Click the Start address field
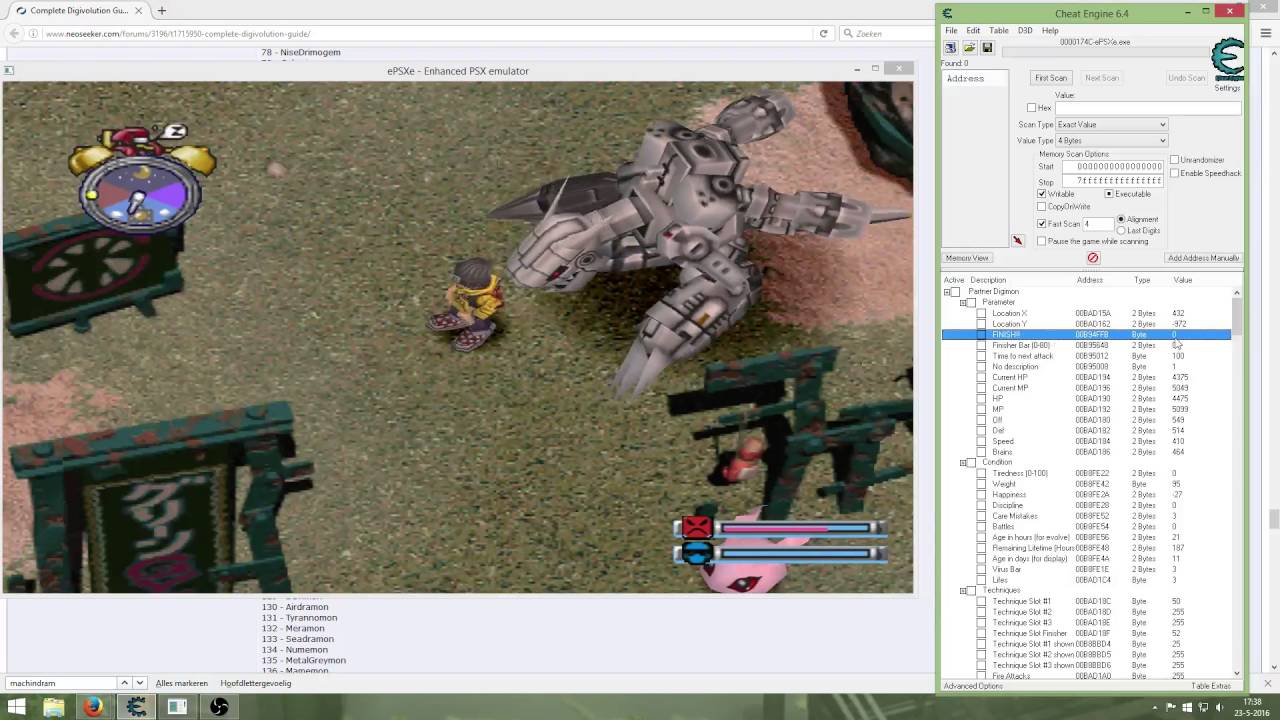This screenshot has width=1280, height=720. tap(1113, 167)
